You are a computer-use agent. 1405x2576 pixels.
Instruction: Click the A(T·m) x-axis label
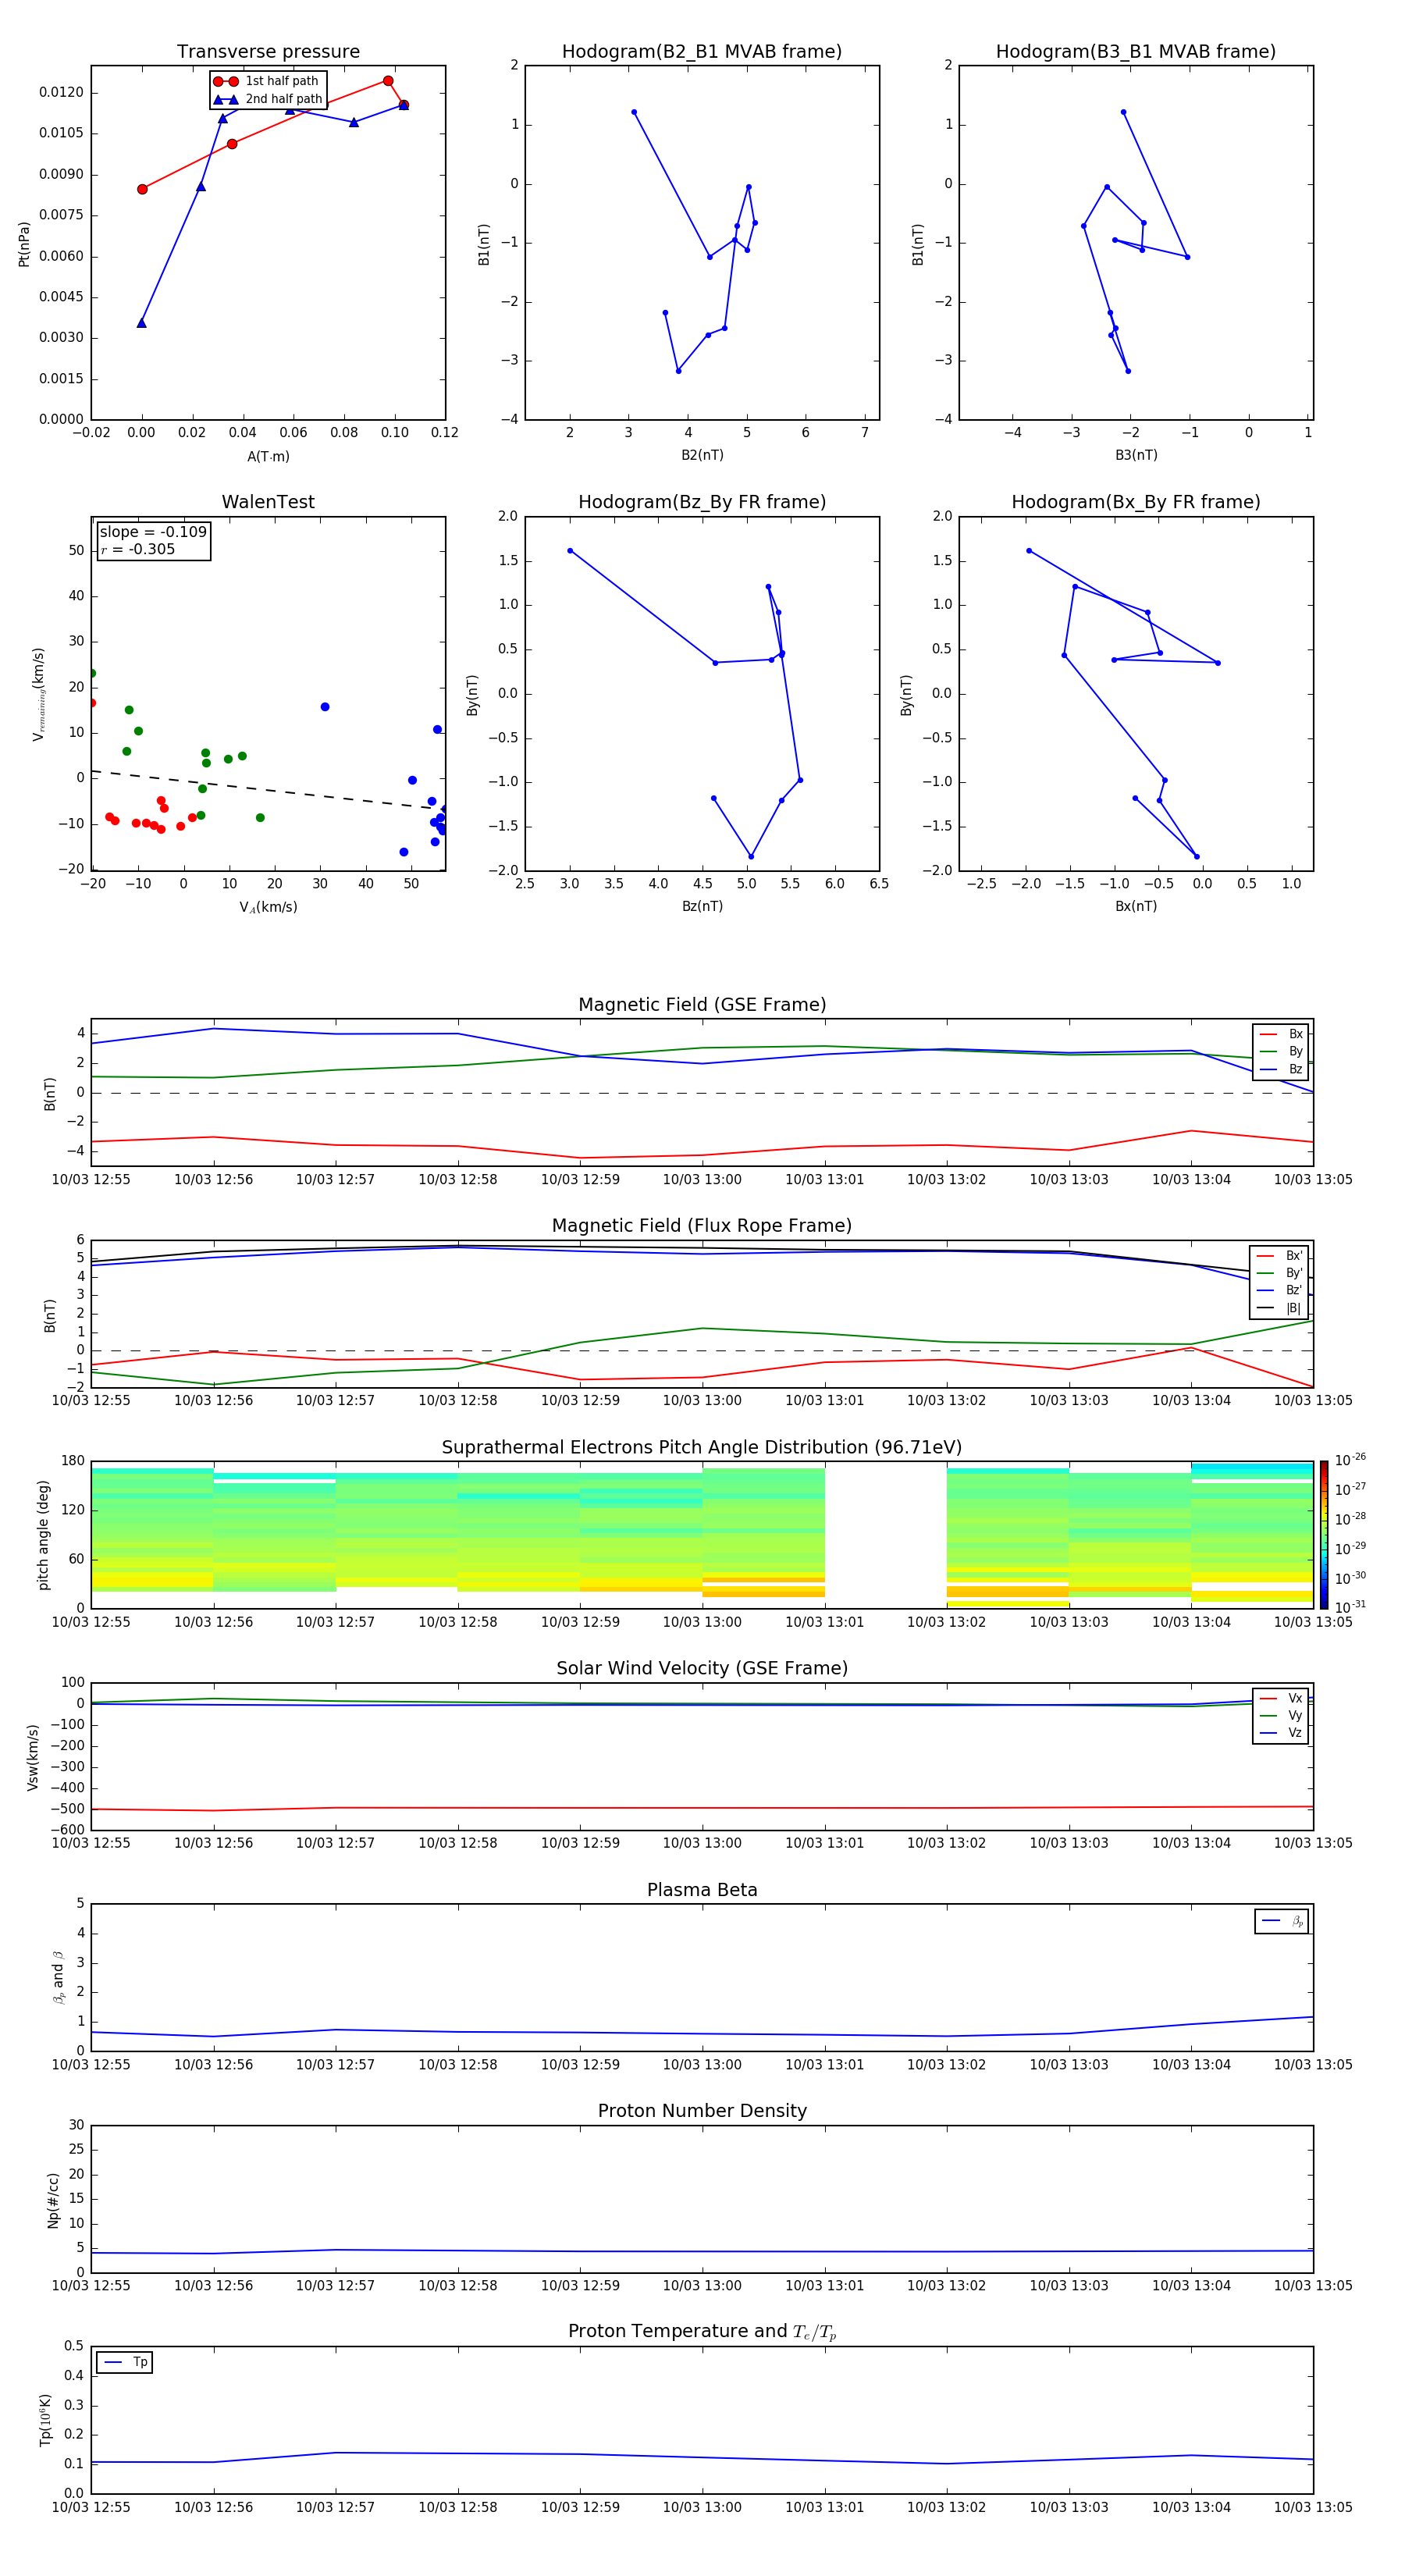tap(268, 456)
